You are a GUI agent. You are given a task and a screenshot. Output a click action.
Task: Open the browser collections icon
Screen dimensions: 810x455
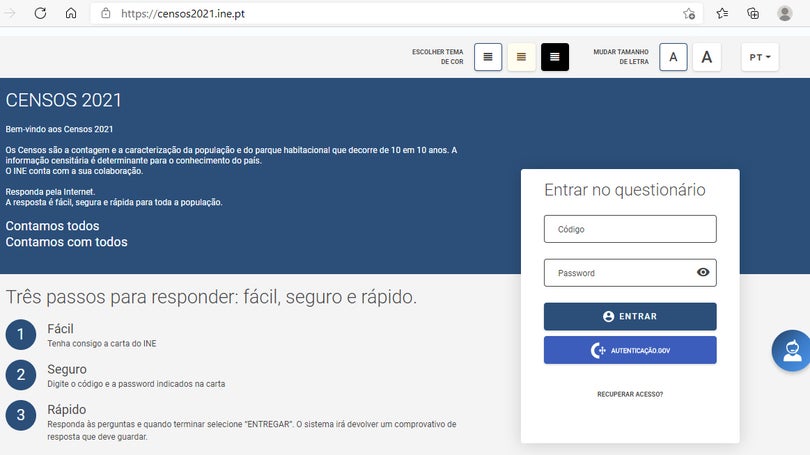[x=753, y=13]
